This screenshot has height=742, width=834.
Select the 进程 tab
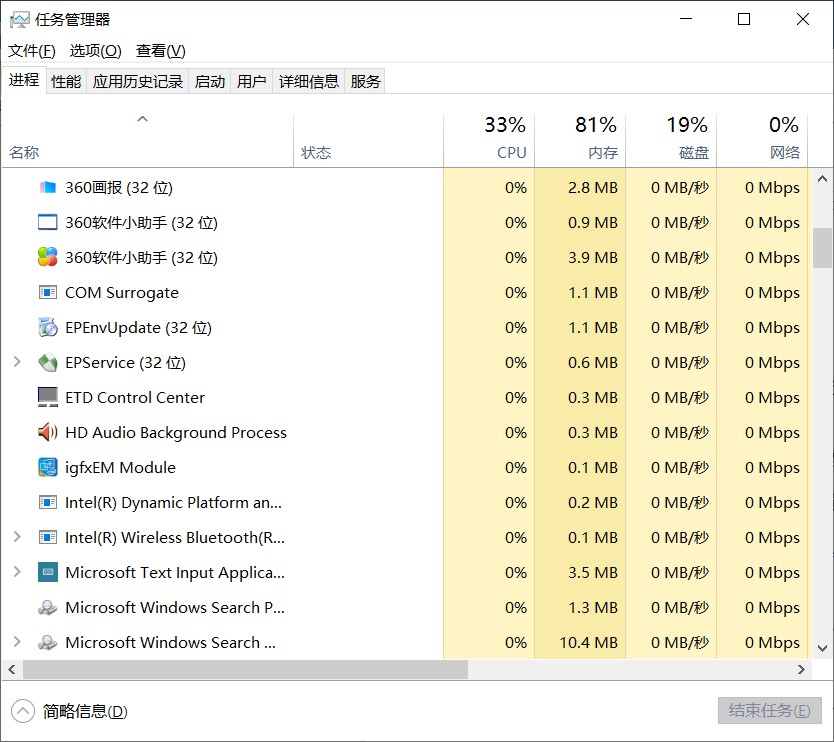tap(23, 80)
